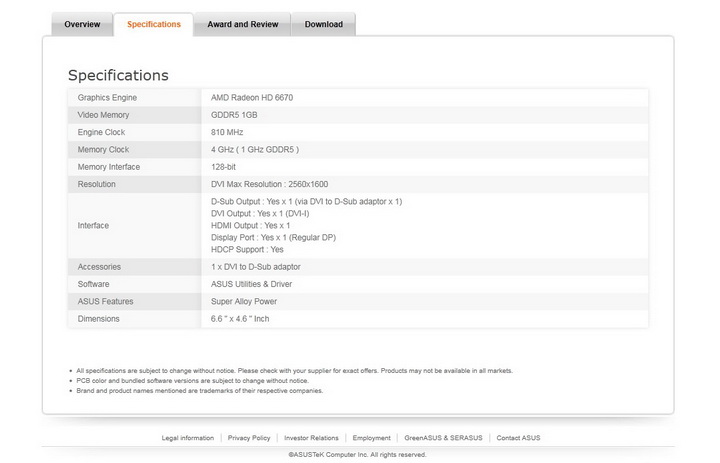720x463 pixels.
Task: Select the Software row label
Action: pyautogui.click(x=93, y=284)
